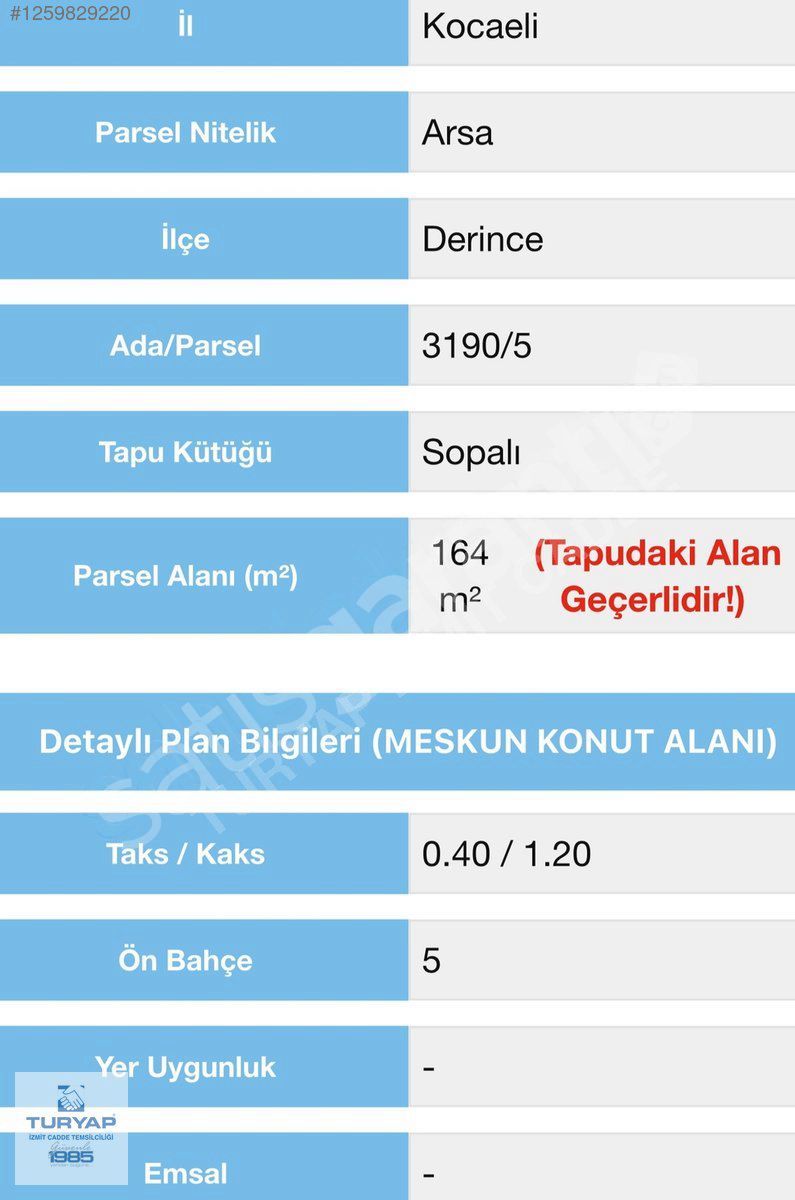The height and width of the screenshot is (1200, 795).
Task: Click the Detaylı Plan Bilgileri header
Action: point(407,742)
